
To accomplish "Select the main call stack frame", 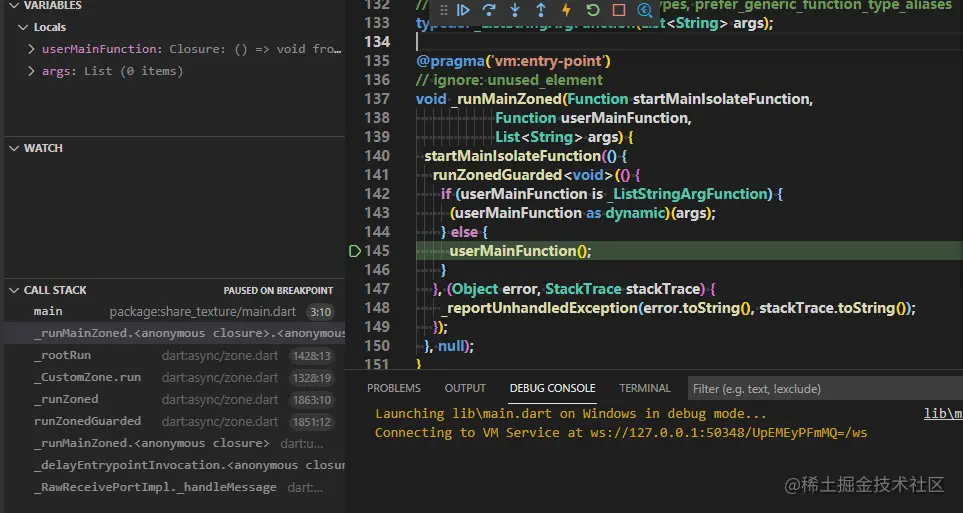I will coord(174,311).
